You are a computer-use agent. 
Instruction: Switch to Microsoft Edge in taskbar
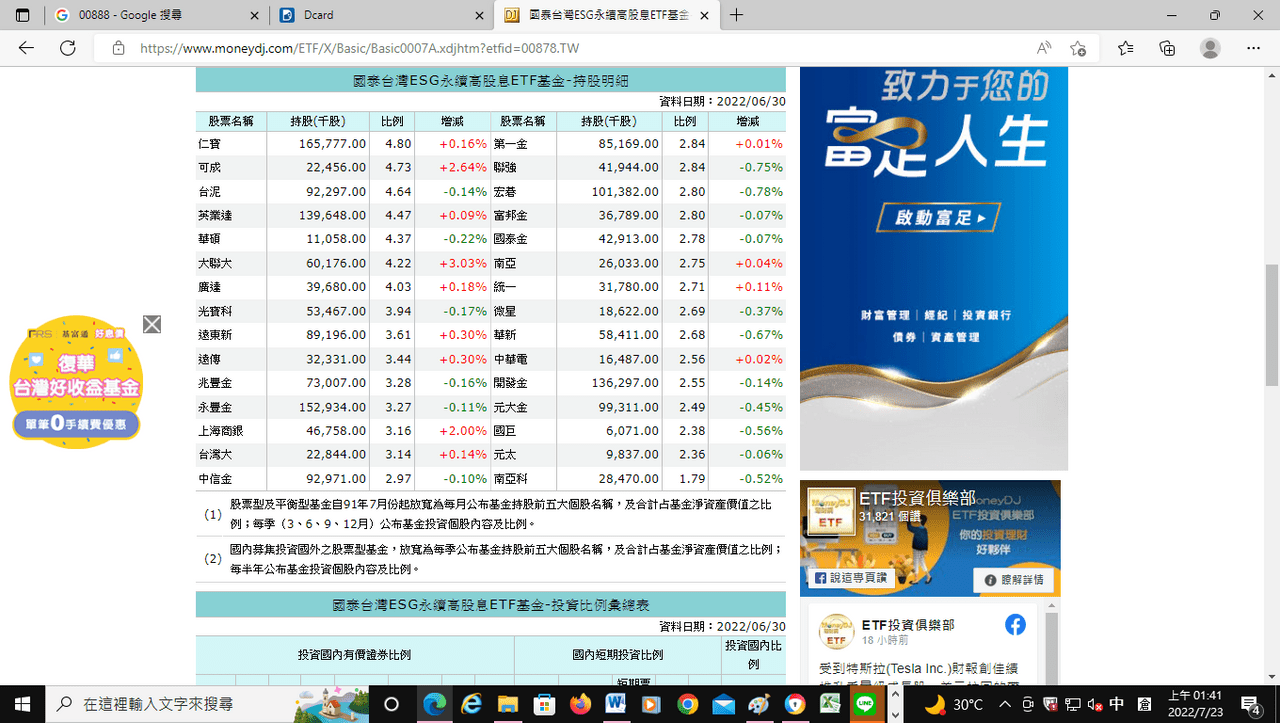tap(436, 704)
